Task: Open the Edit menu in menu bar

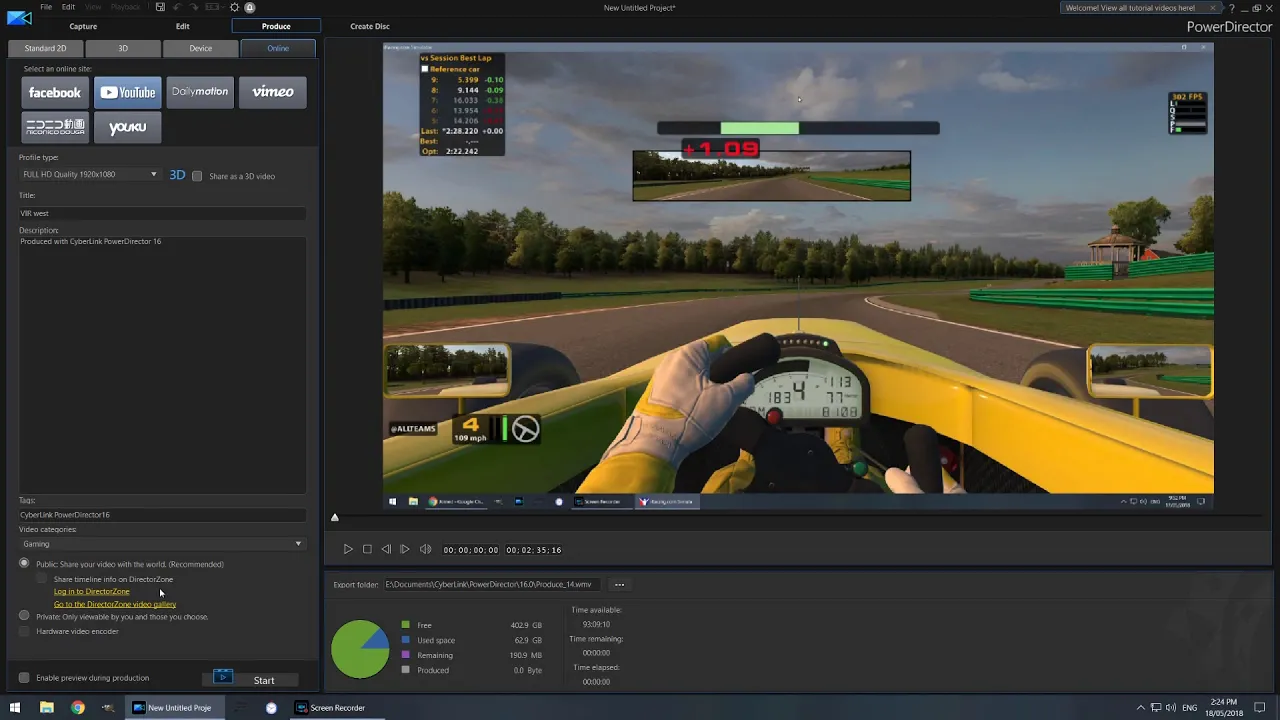Action: [68, 7]
